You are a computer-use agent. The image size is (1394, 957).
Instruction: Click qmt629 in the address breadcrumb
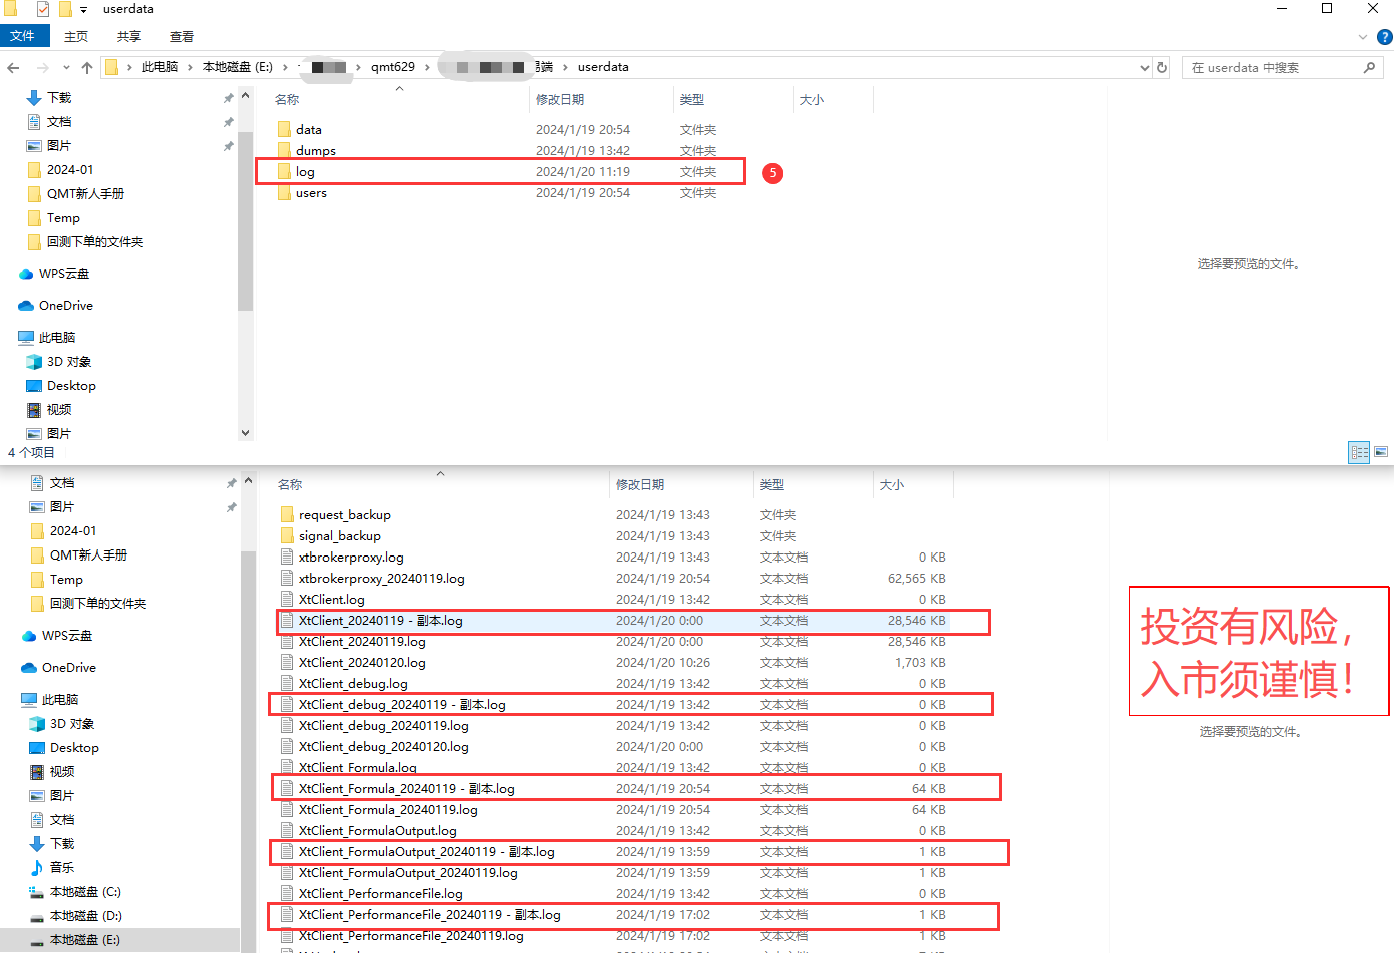point(392,67)
